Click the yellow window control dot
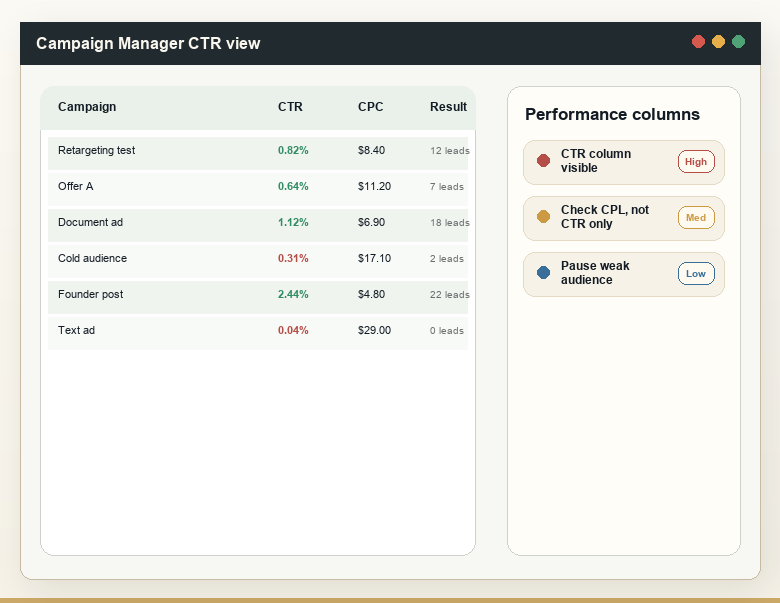This screenshot has width=780, height=603. tap(718, 42)
